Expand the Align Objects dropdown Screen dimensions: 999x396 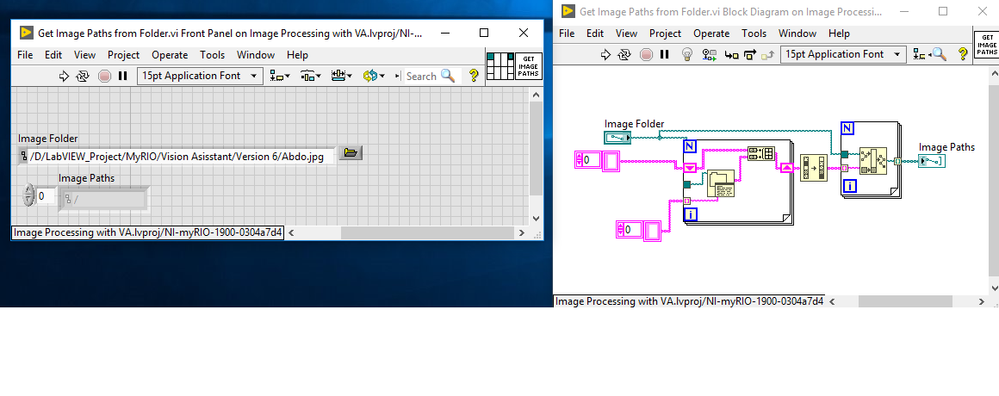(x=279, y=76)
